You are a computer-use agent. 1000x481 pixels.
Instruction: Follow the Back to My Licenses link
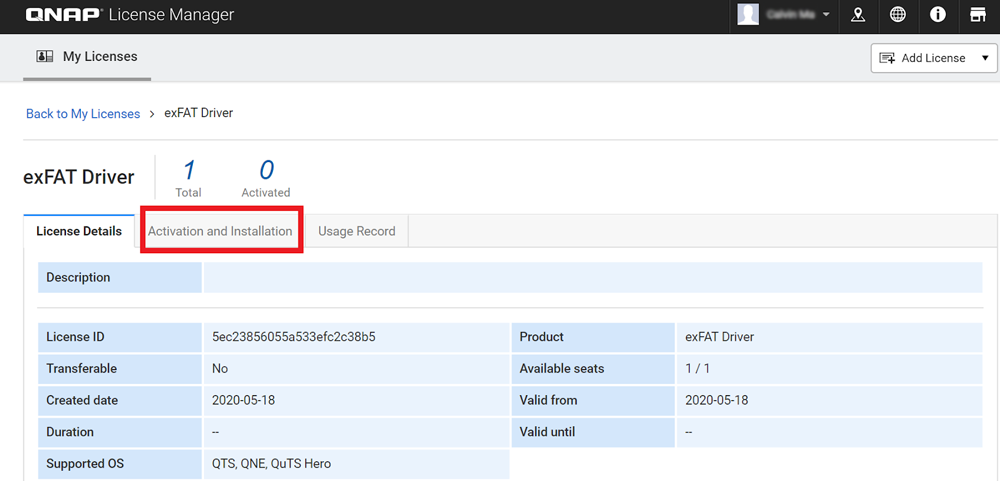pyautogui.click(x=83, y=113)
